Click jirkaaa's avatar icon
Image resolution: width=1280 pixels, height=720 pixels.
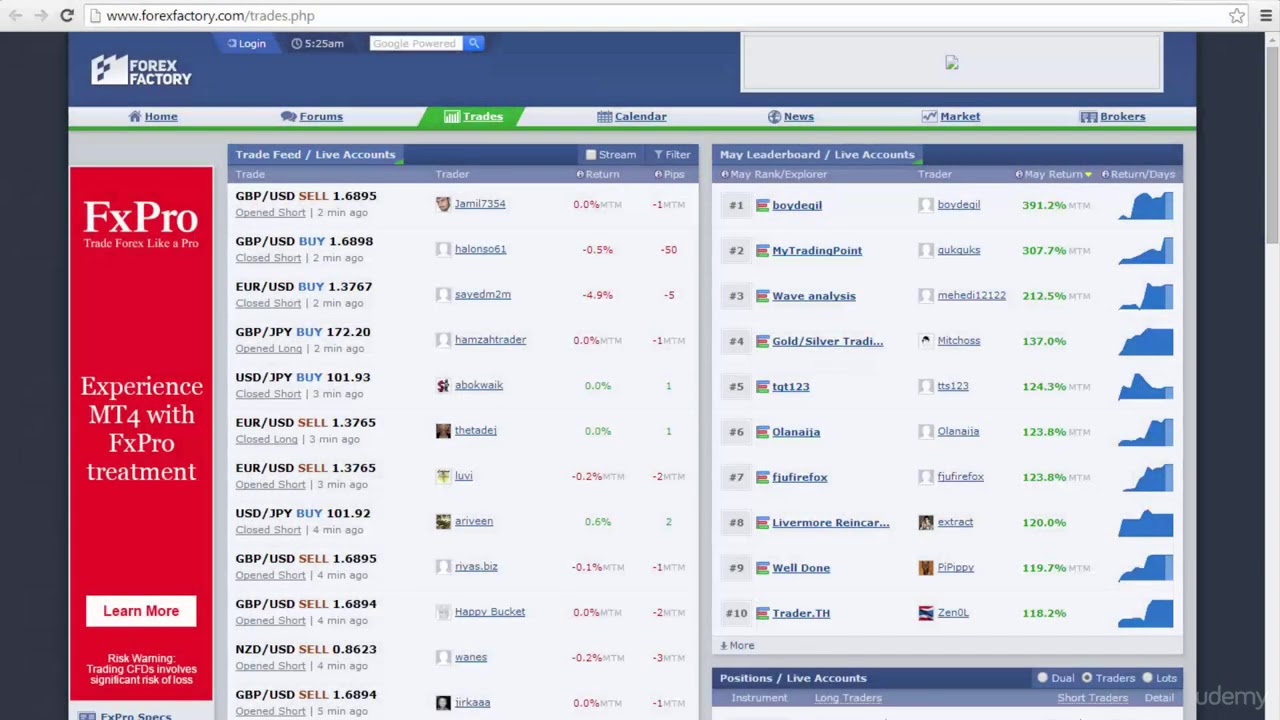(443, 703)
